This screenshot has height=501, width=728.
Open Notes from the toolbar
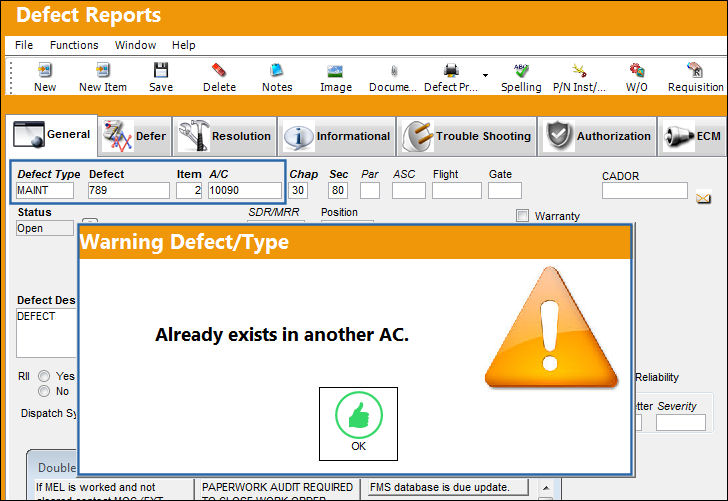(277, 71)
